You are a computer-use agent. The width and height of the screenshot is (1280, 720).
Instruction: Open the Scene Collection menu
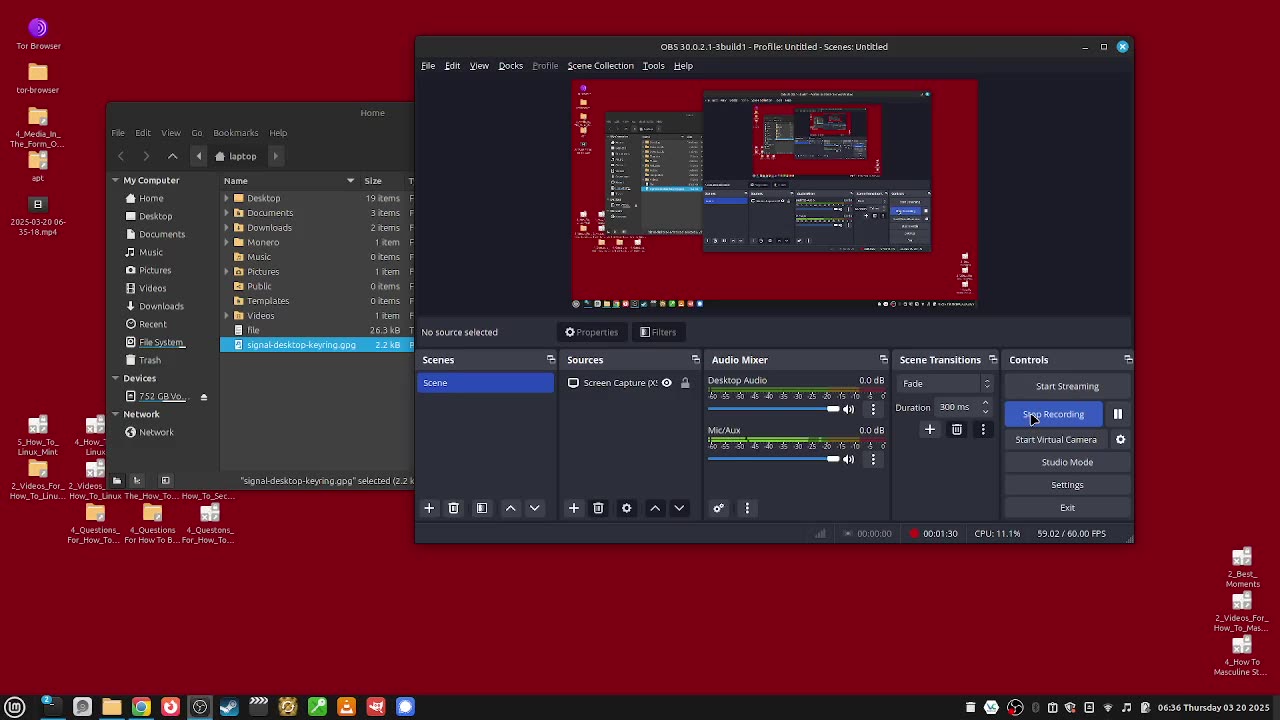pos(600,66)
